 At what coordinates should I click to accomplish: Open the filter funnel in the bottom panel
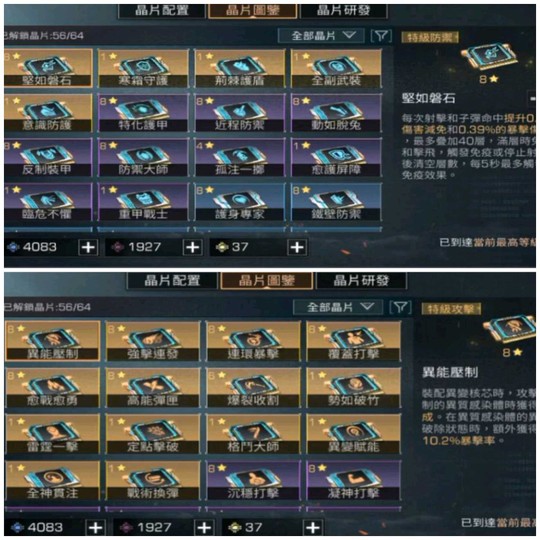point(400,307)
